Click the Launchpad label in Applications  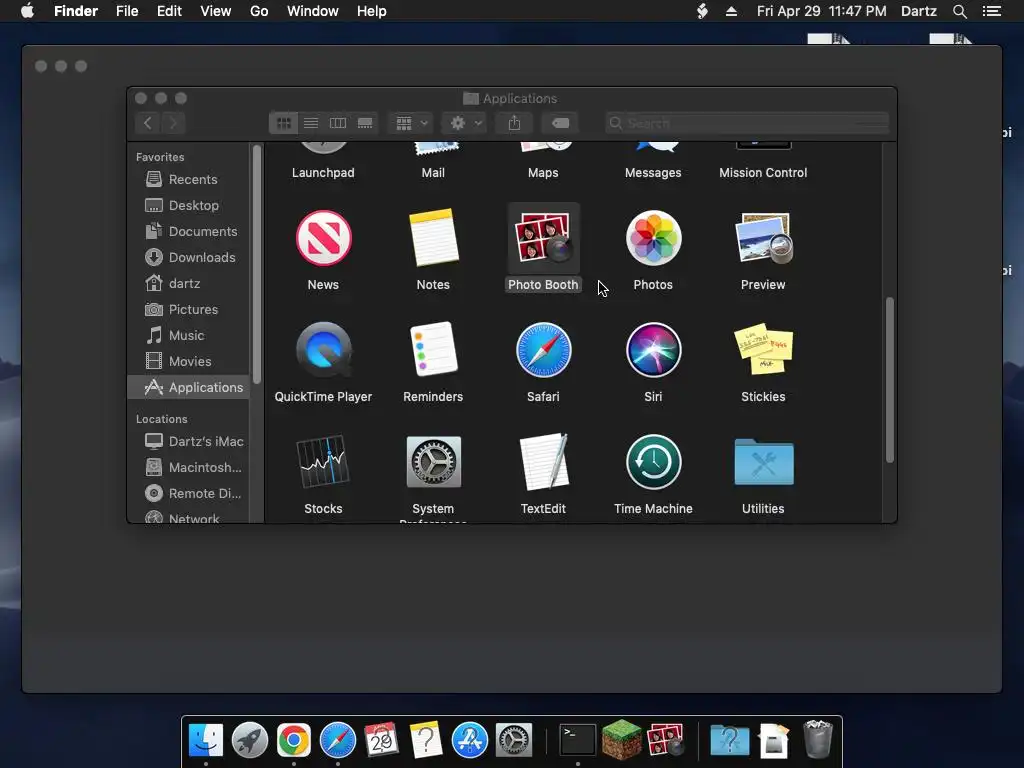tap(323, 173)
